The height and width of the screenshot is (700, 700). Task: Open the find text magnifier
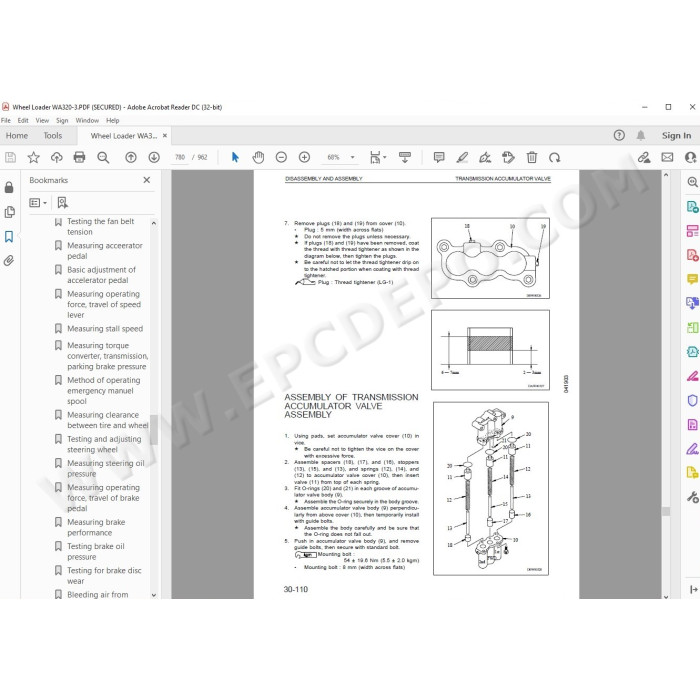tap(103, 157)
